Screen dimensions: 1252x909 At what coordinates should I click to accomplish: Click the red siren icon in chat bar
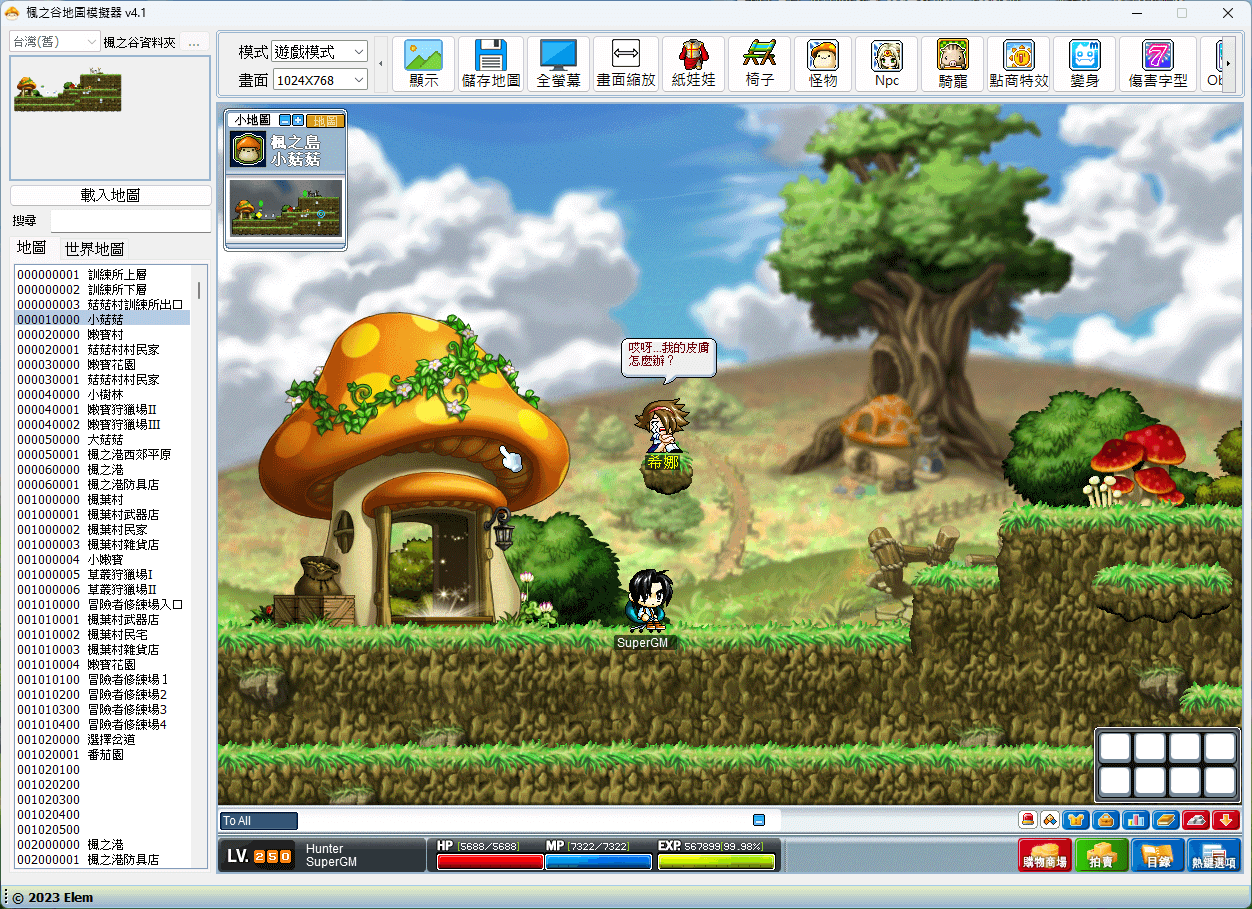[x=1028, y=820]
